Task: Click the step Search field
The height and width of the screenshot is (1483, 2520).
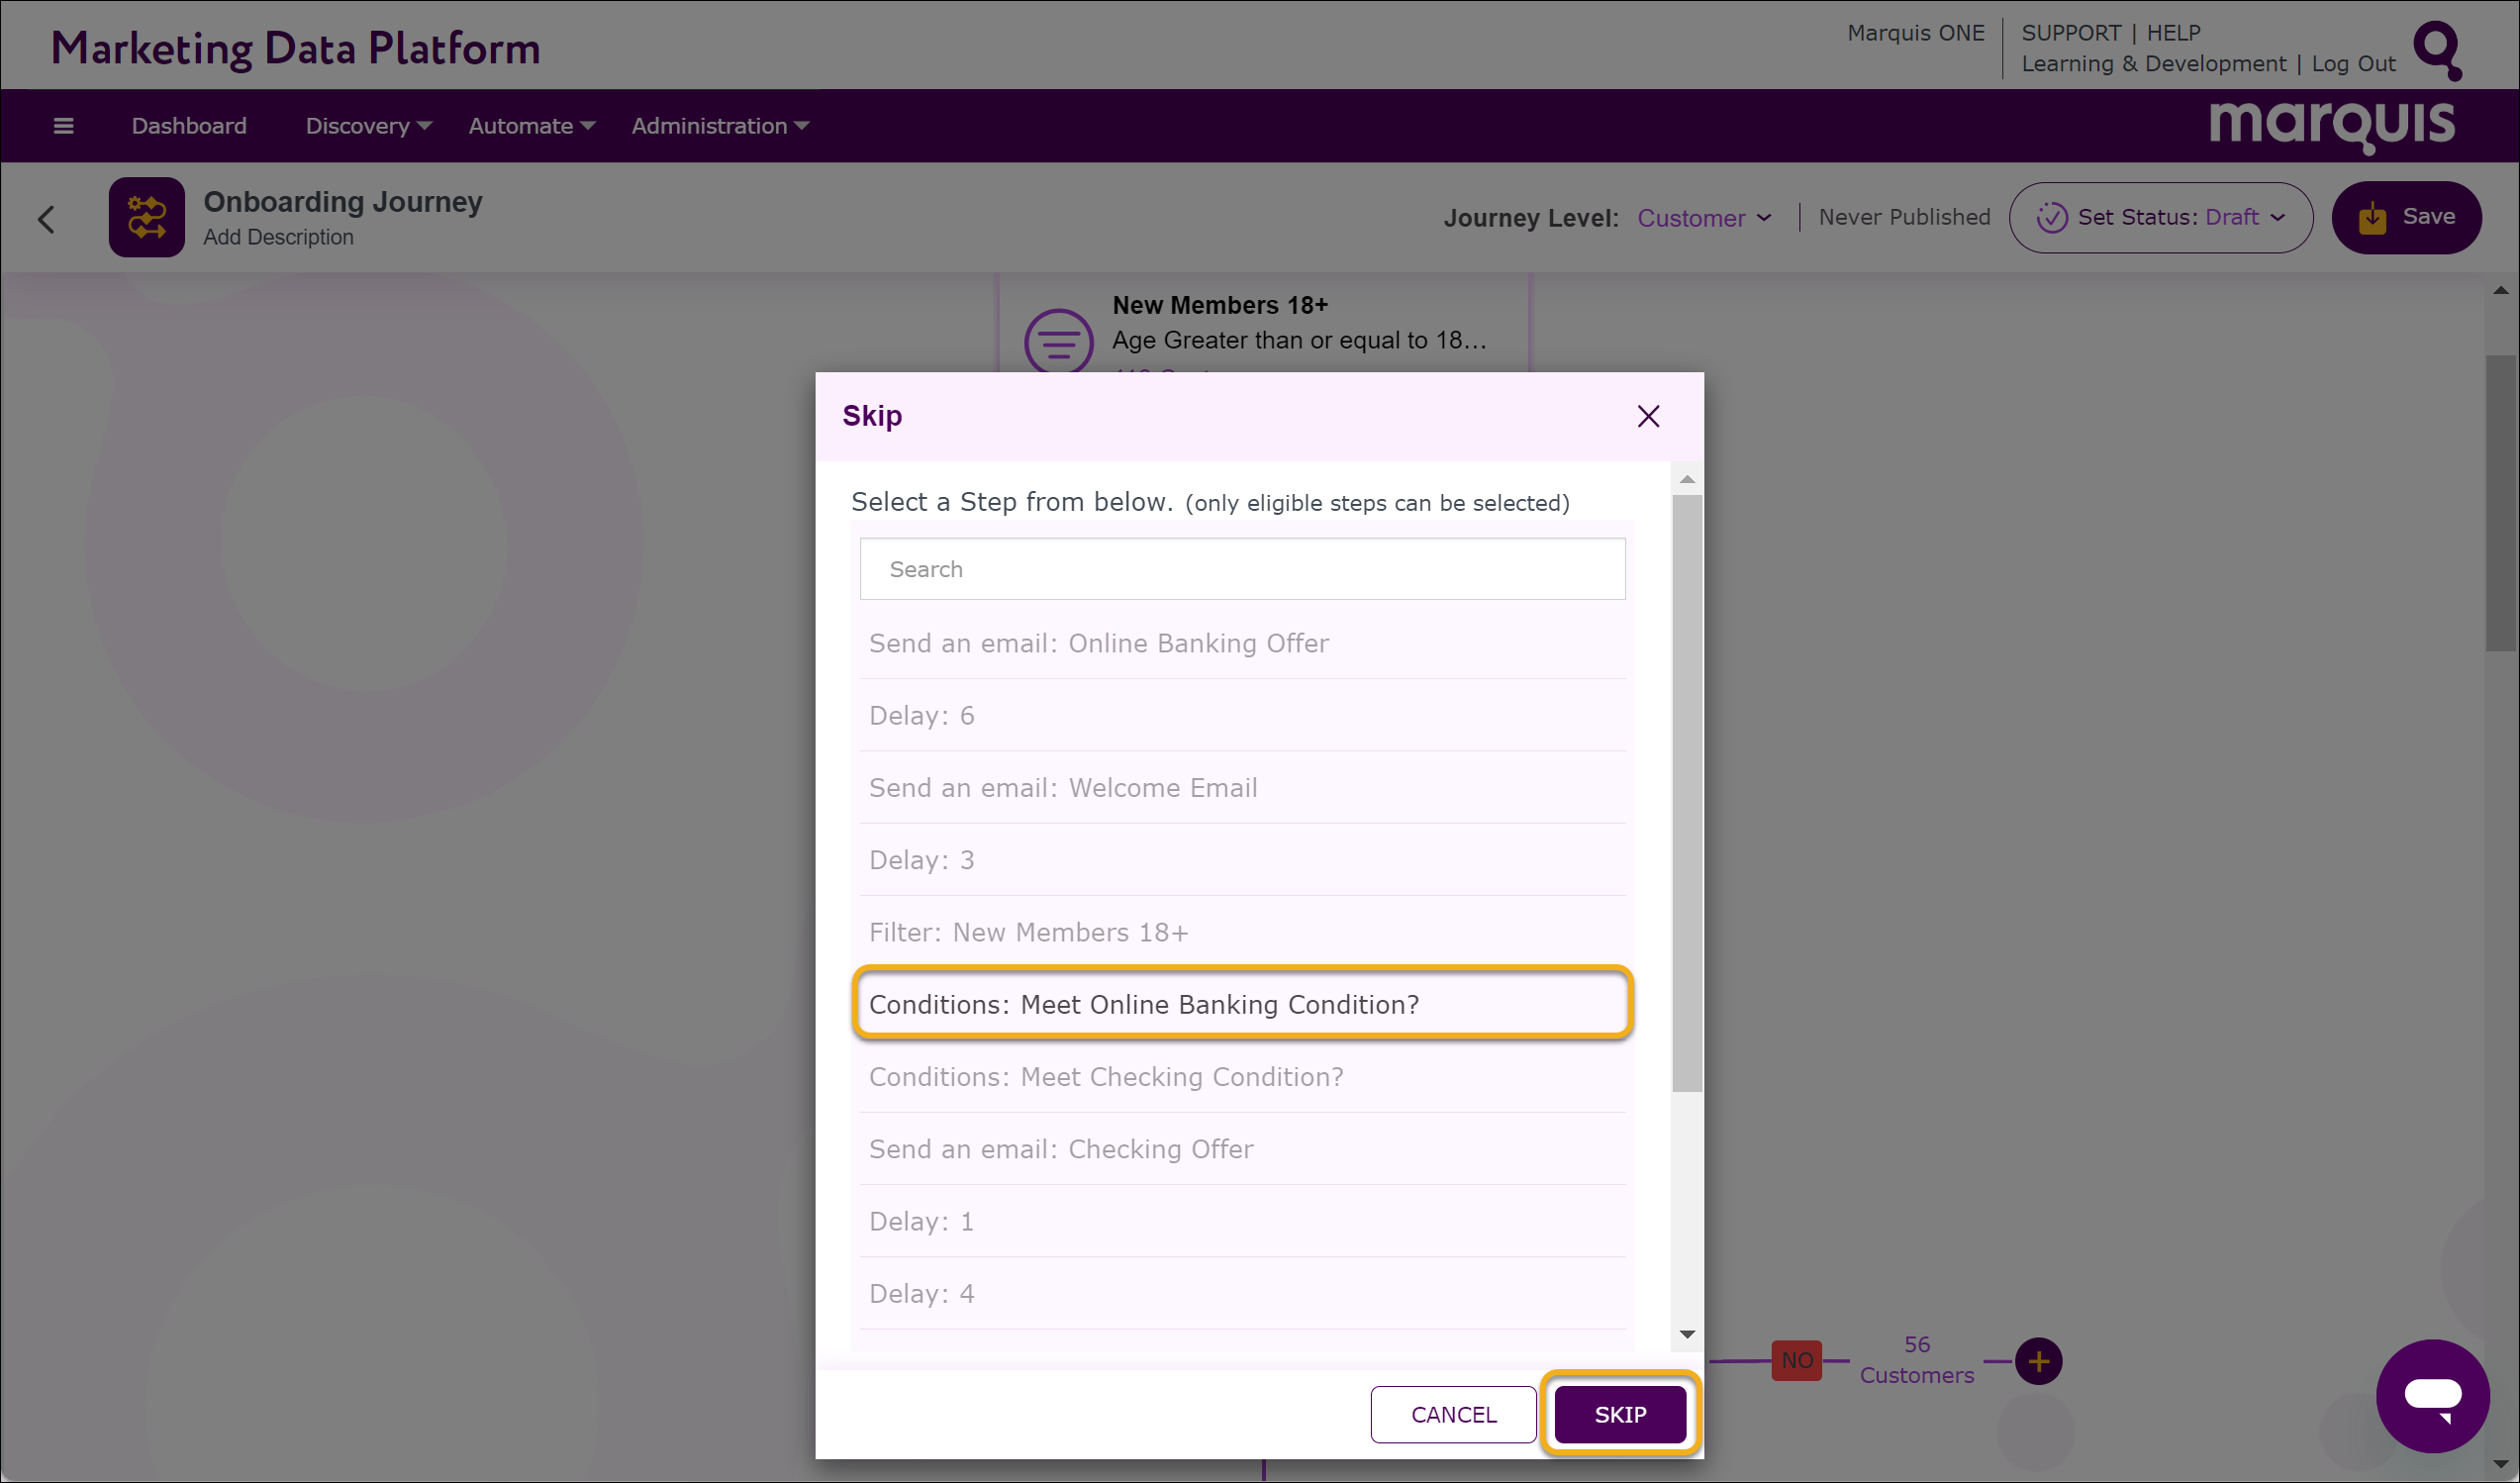Action: 1242,569
